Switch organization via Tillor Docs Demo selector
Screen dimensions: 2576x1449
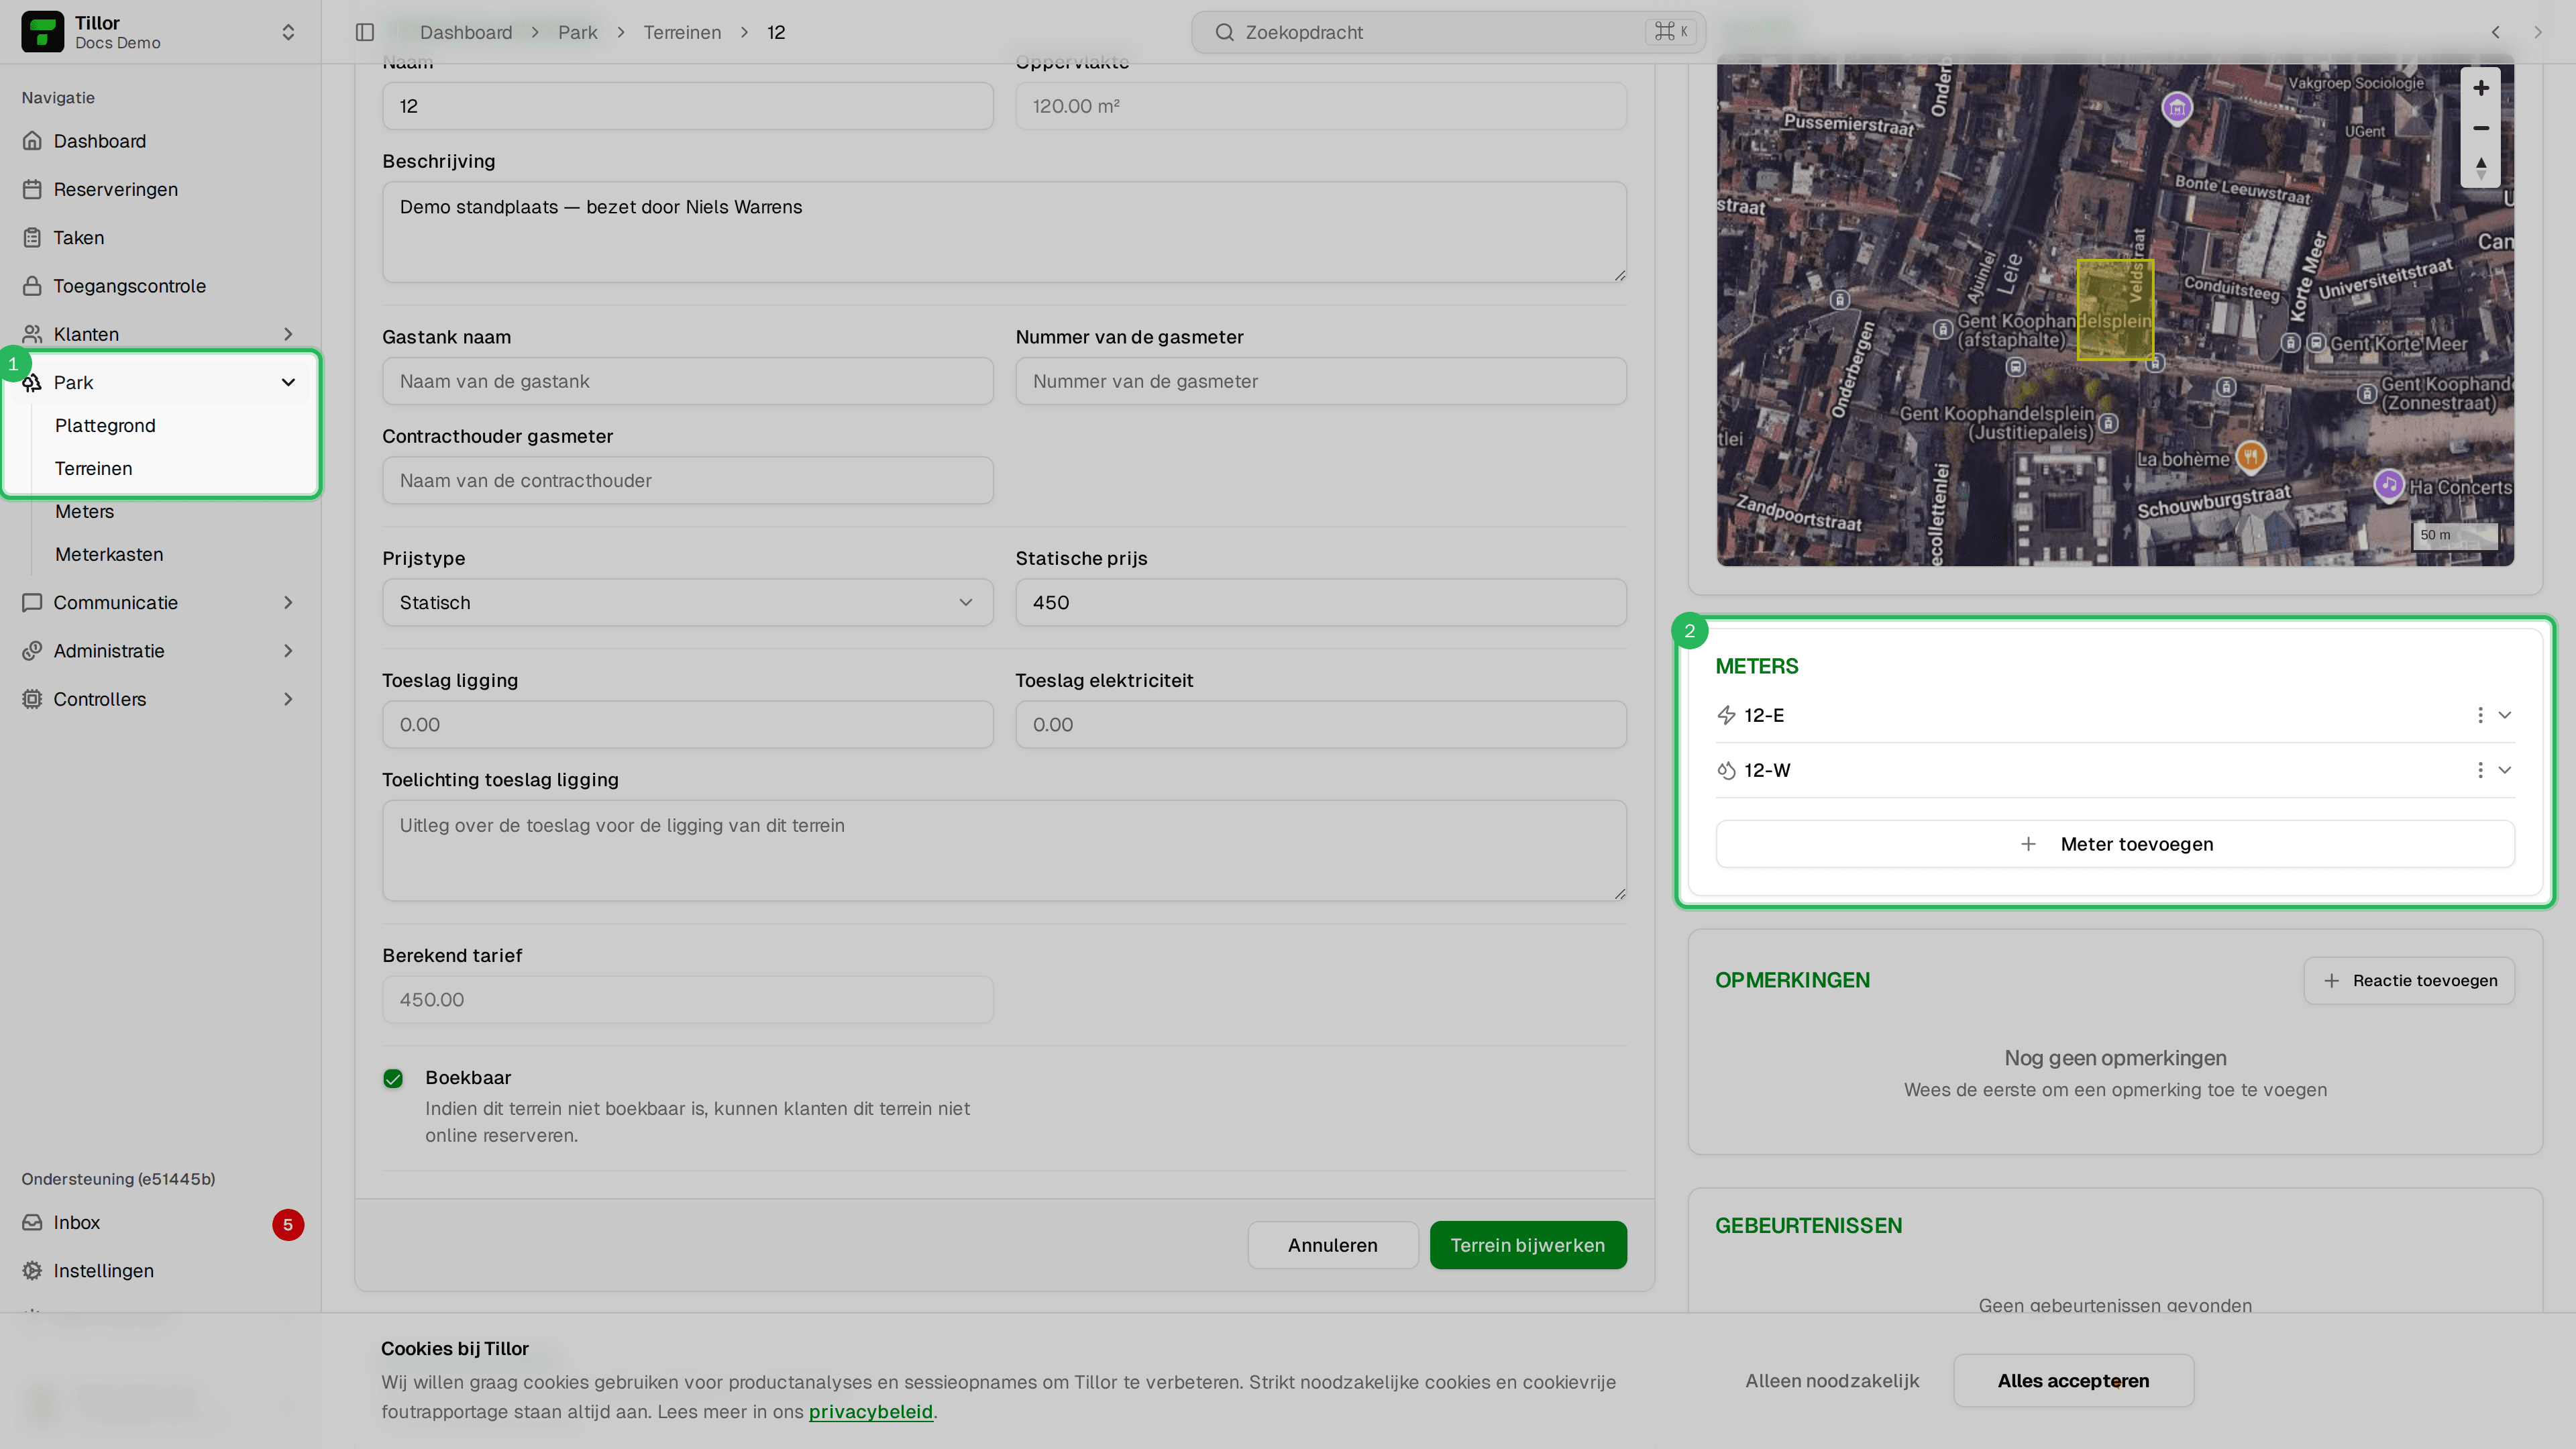click(160, 32)
